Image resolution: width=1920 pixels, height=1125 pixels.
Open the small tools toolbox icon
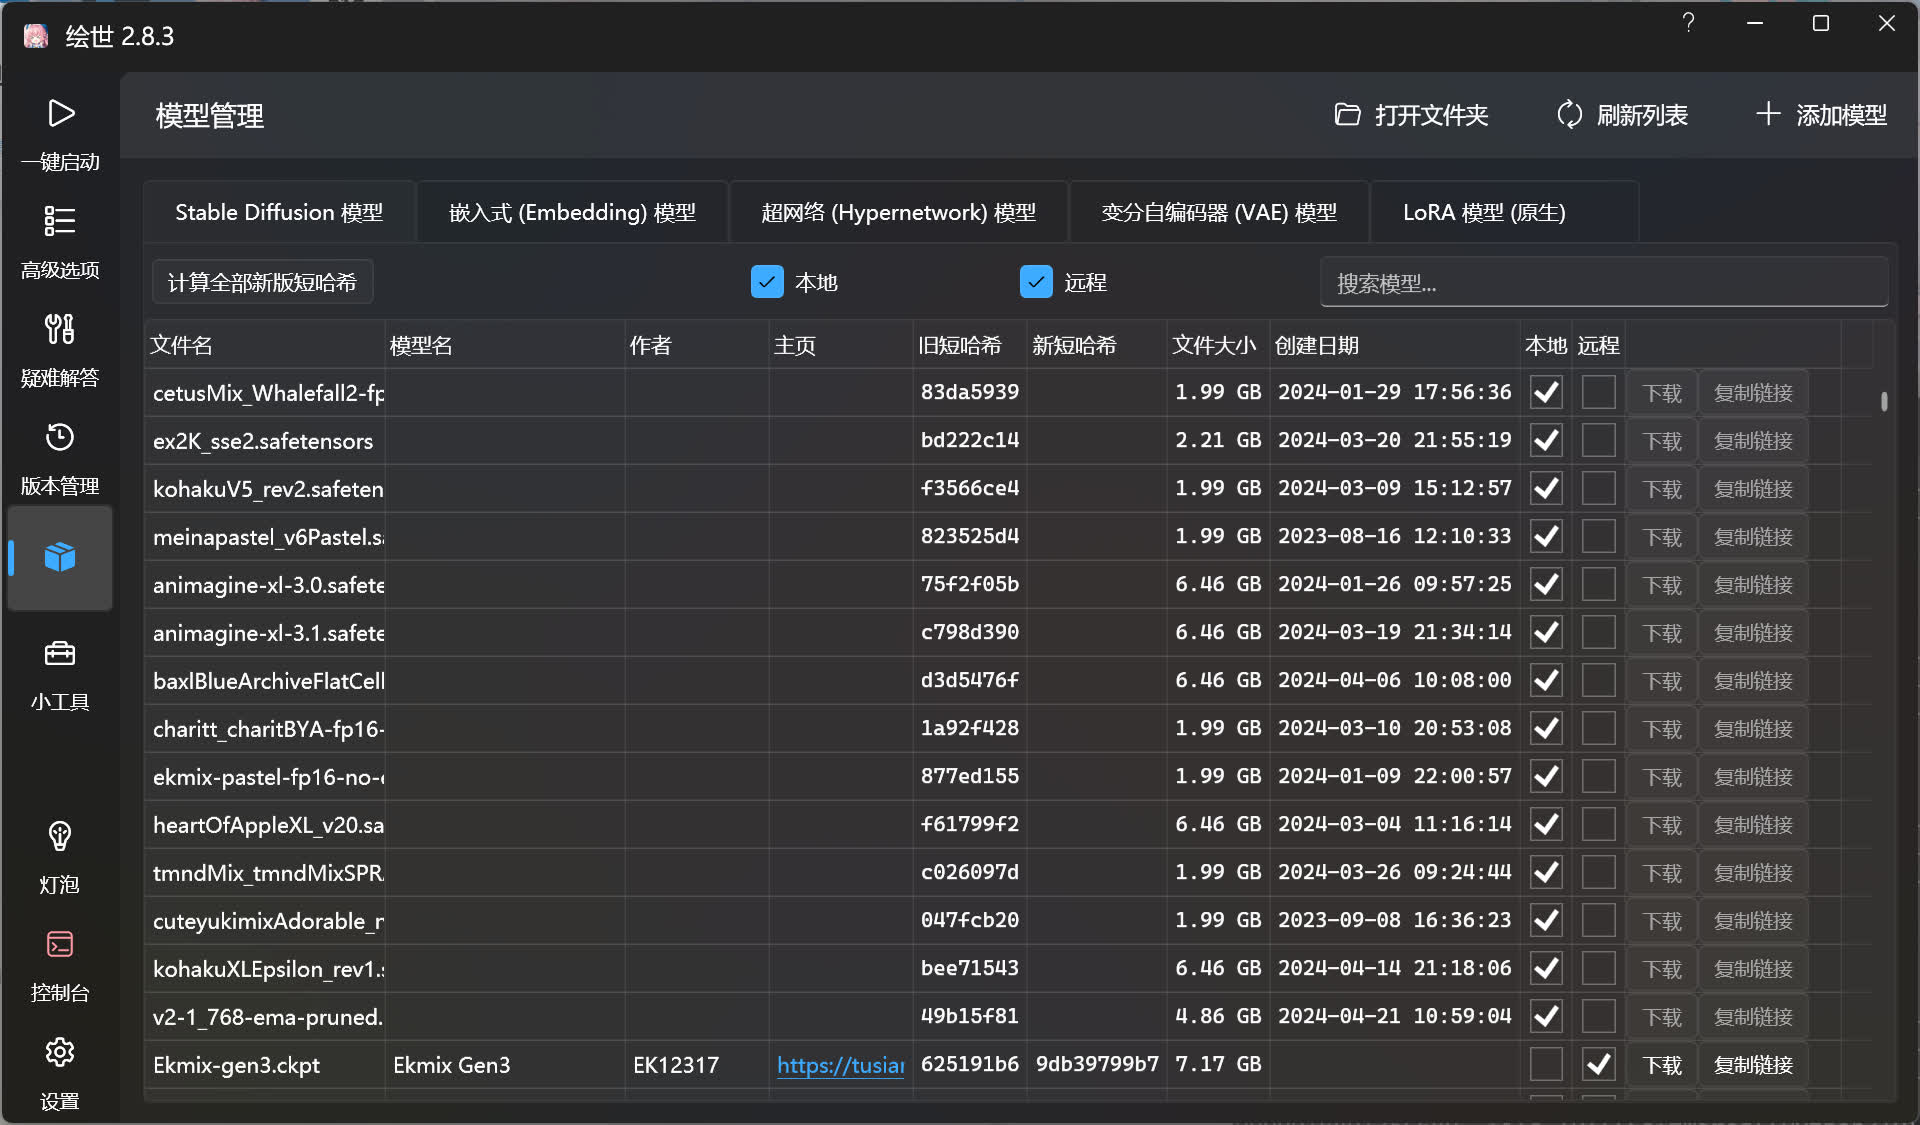60,654
